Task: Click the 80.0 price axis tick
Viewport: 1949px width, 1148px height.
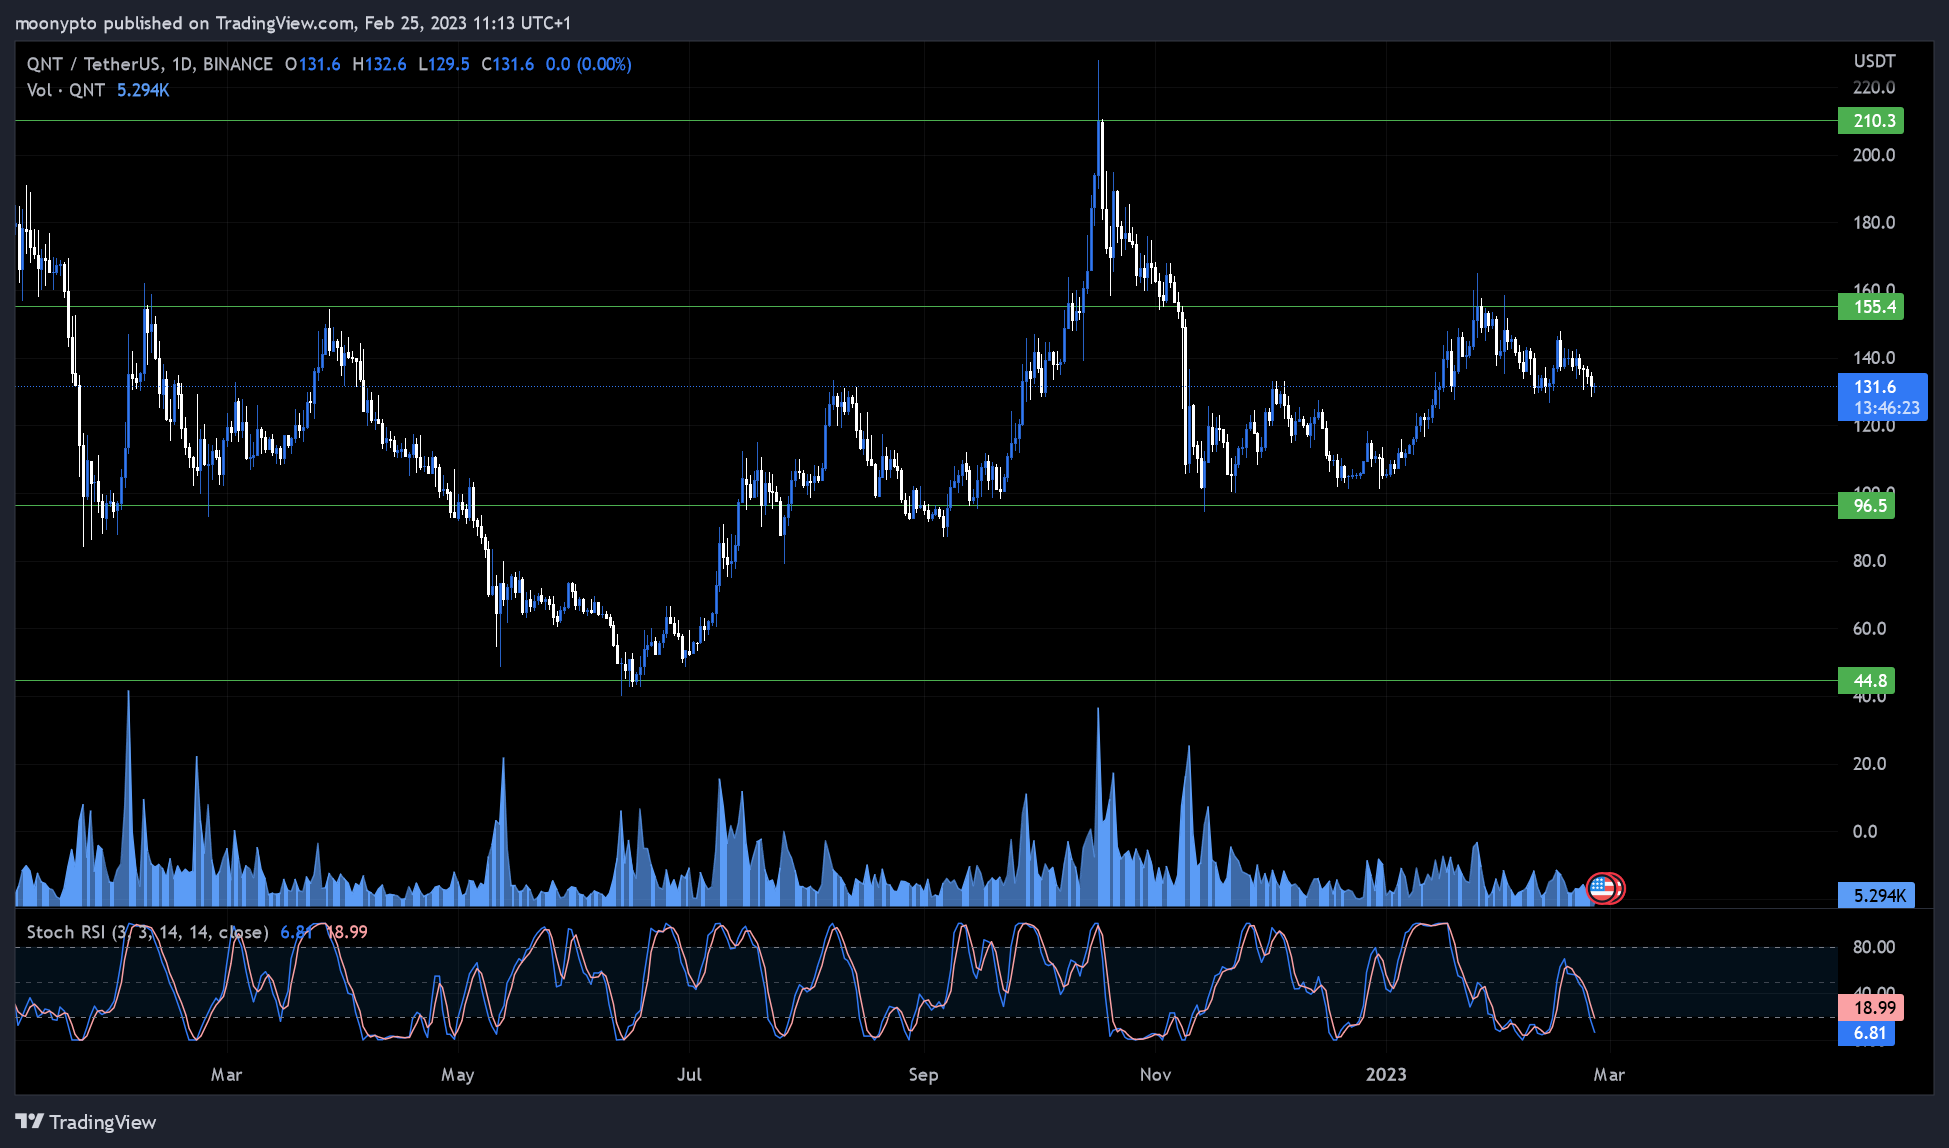Action: click(x=1869, y=561)
